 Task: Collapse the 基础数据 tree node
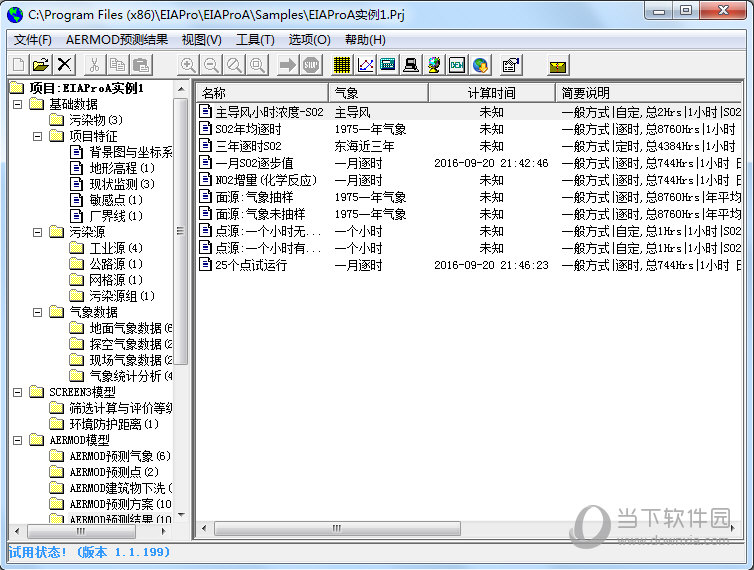(x=17, y=104)
